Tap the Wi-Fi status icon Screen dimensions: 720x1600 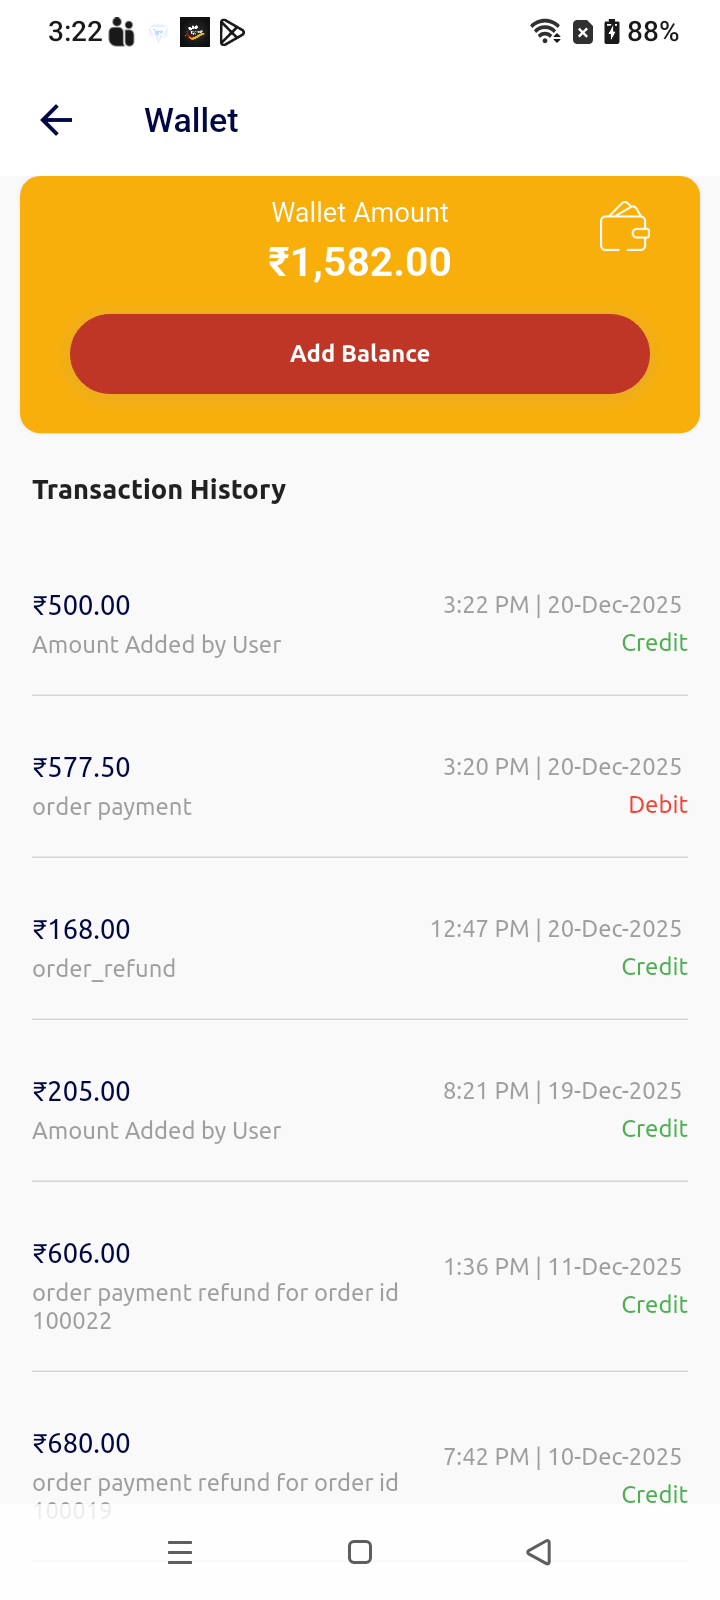coord(545,32)
